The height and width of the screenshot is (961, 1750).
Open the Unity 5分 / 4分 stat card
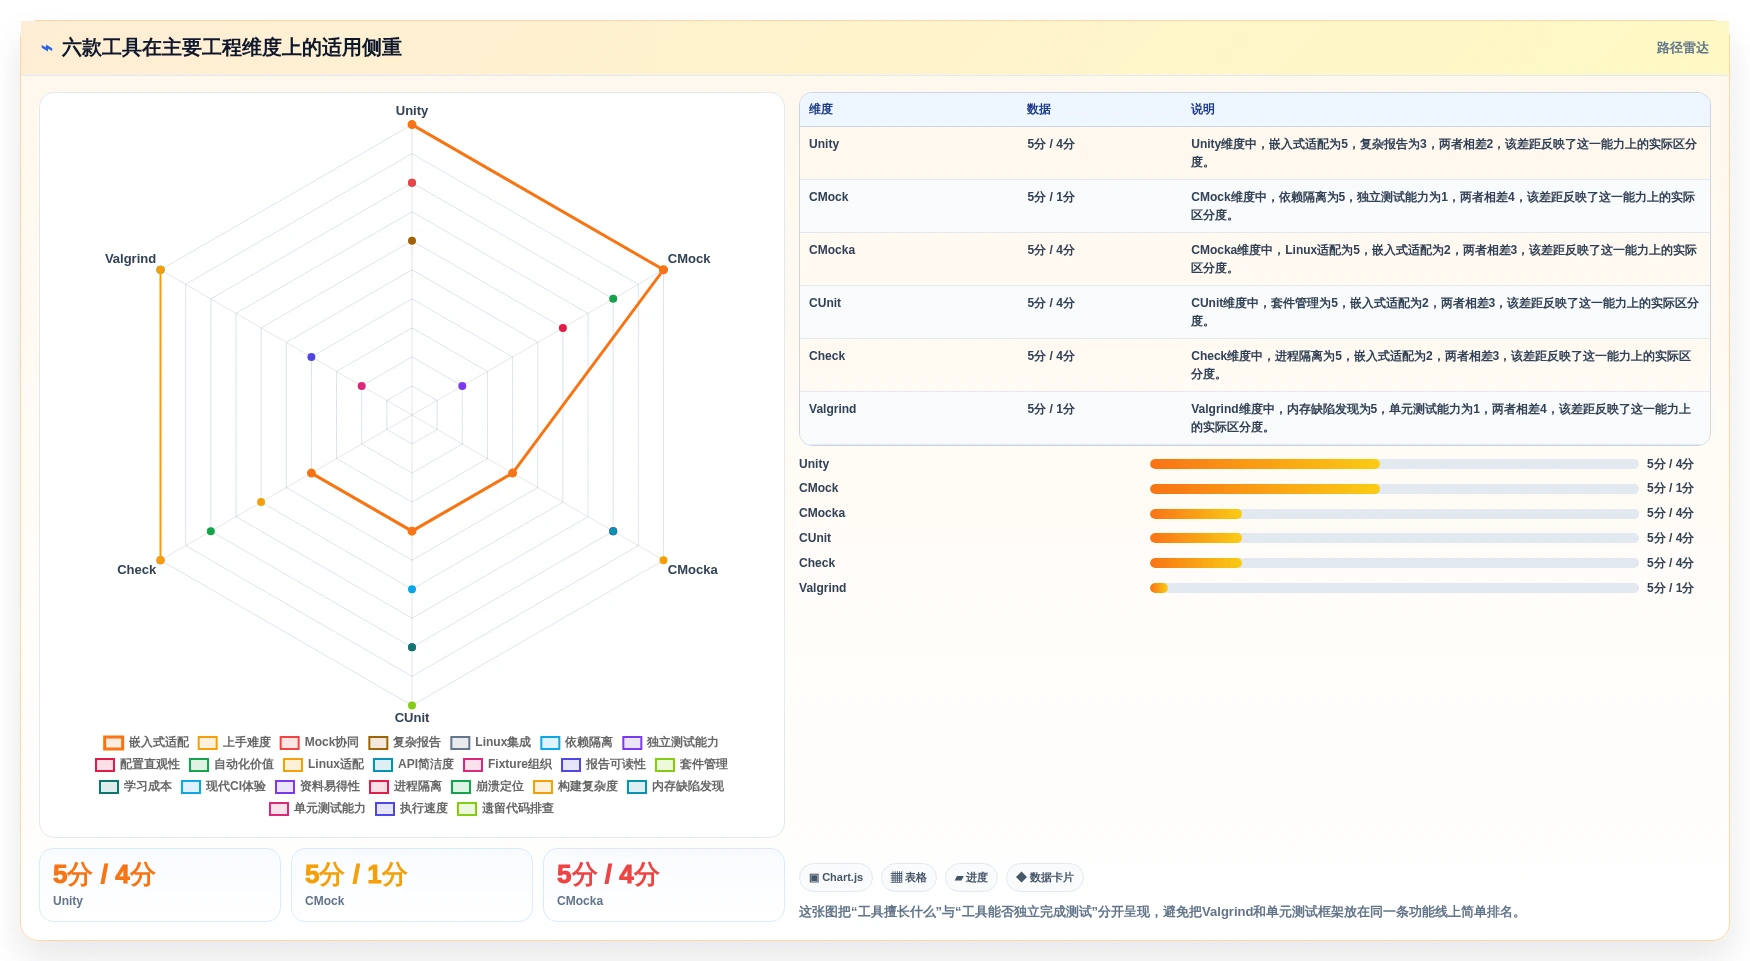pyautogui.click(x=160, y=885)
